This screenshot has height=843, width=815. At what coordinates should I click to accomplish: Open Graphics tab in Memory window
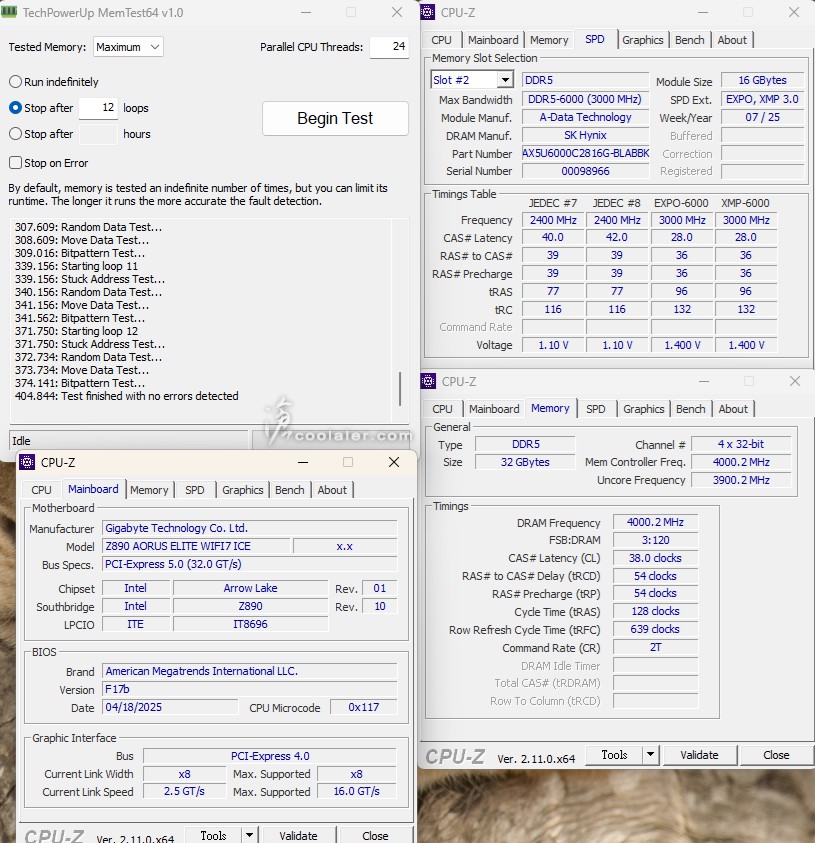[644, 409]
